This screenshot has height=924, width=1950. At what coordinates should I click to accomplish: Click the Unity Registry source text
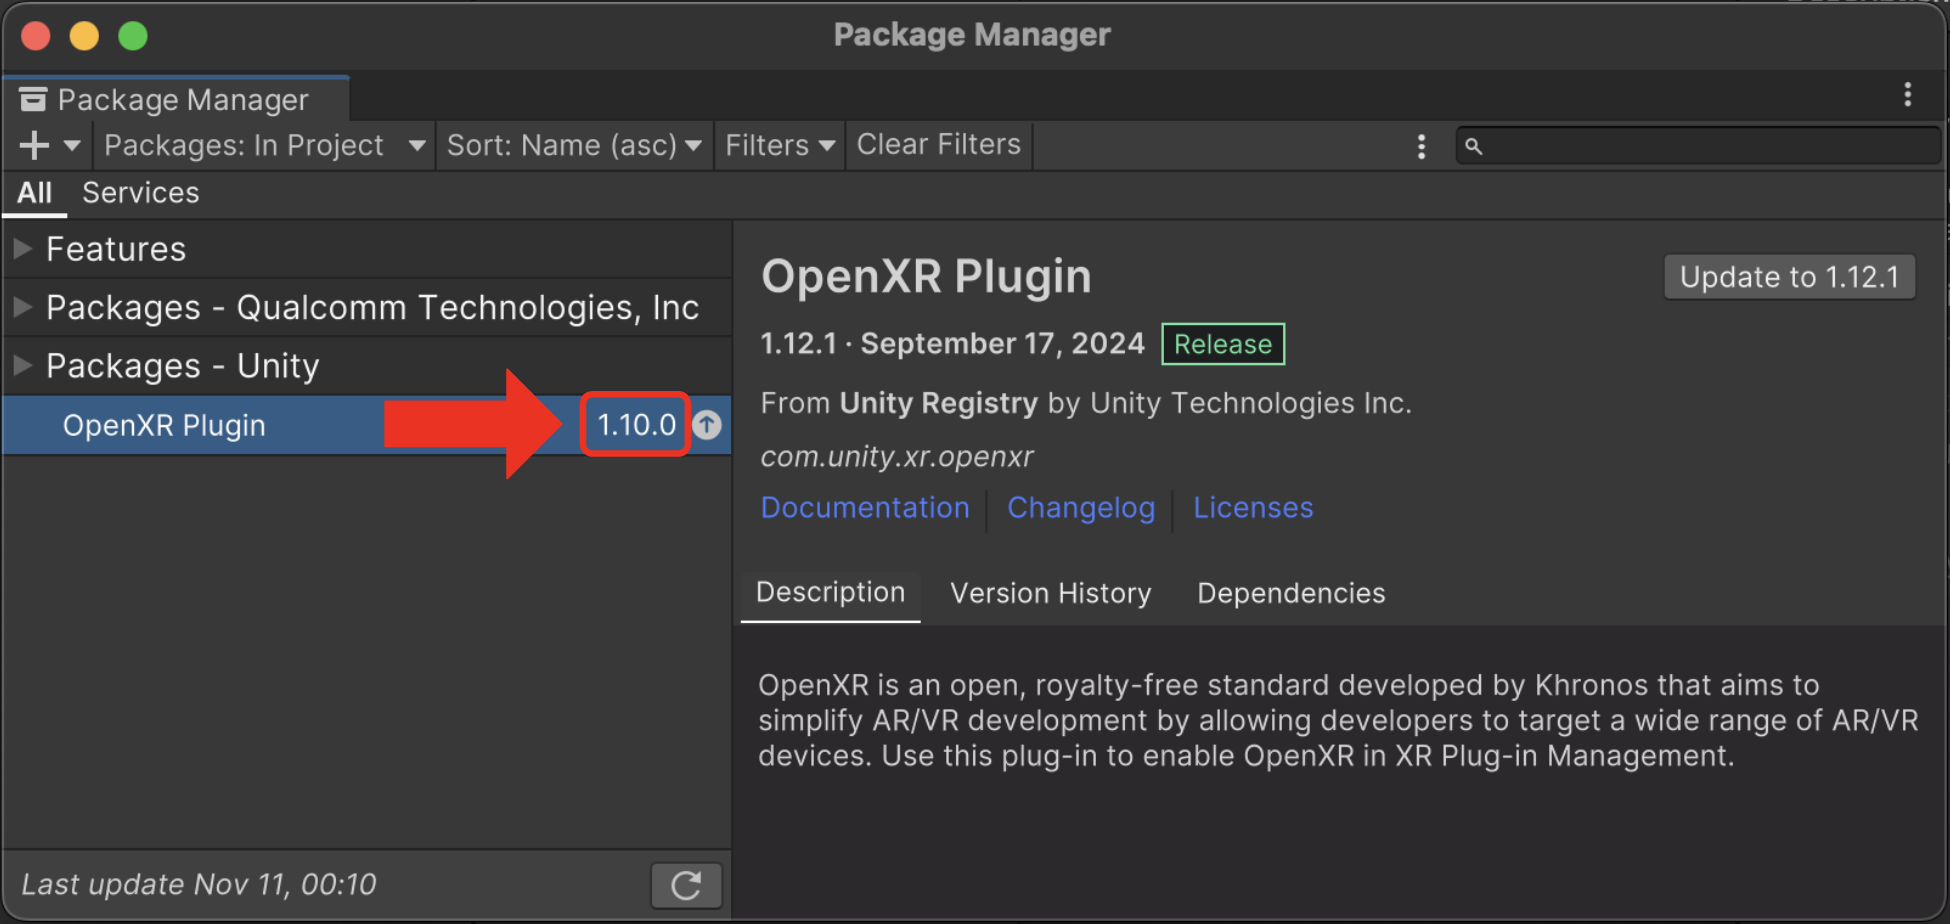[938, 403]
